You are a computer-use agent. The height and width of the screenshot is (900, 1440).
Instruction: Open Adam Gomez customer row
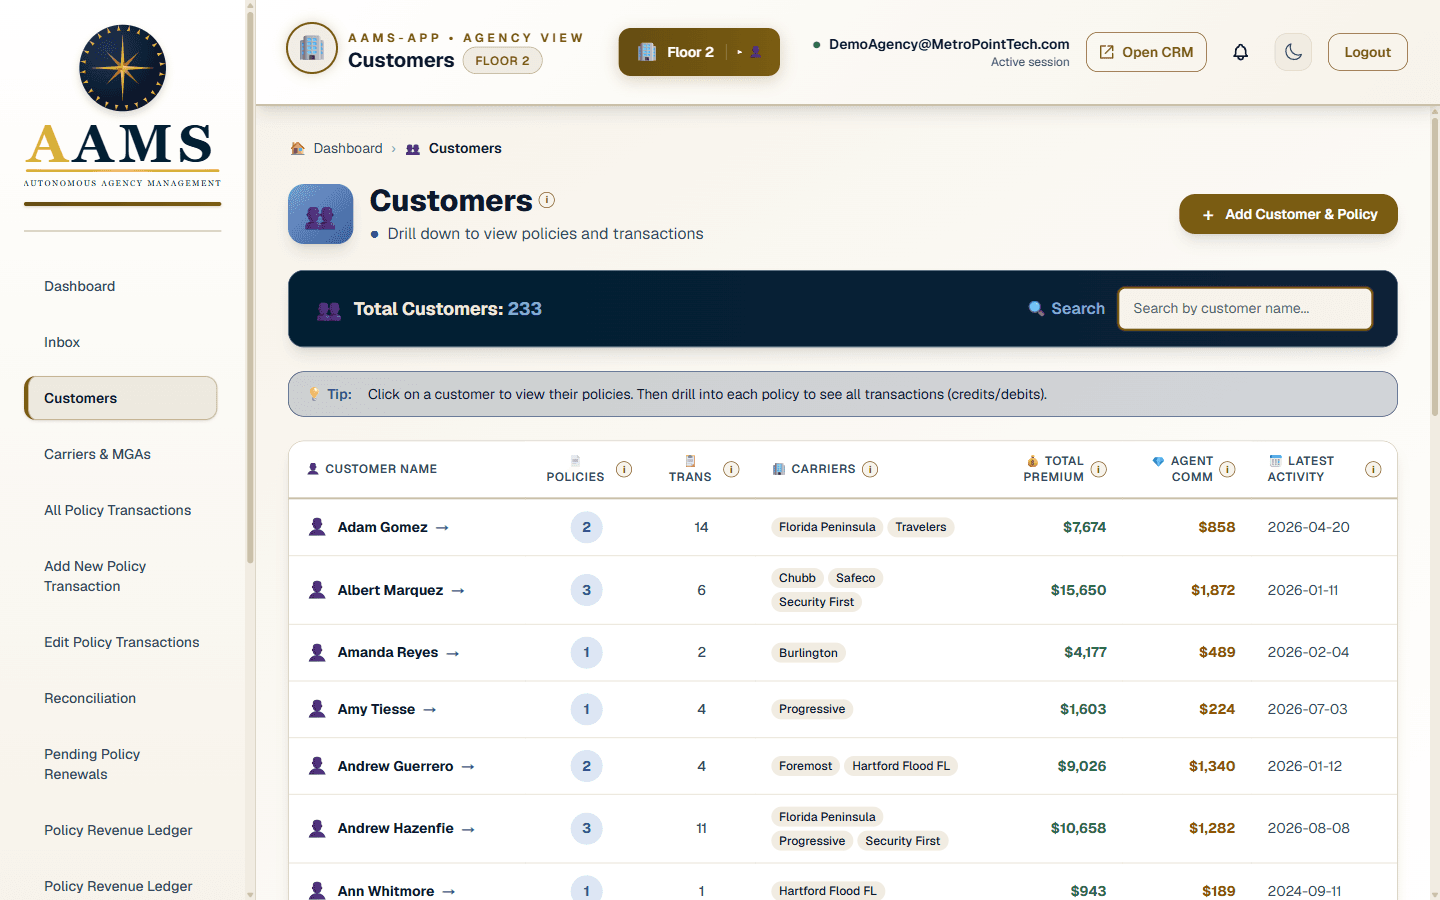pyautogui.click(x=842, y=527)
